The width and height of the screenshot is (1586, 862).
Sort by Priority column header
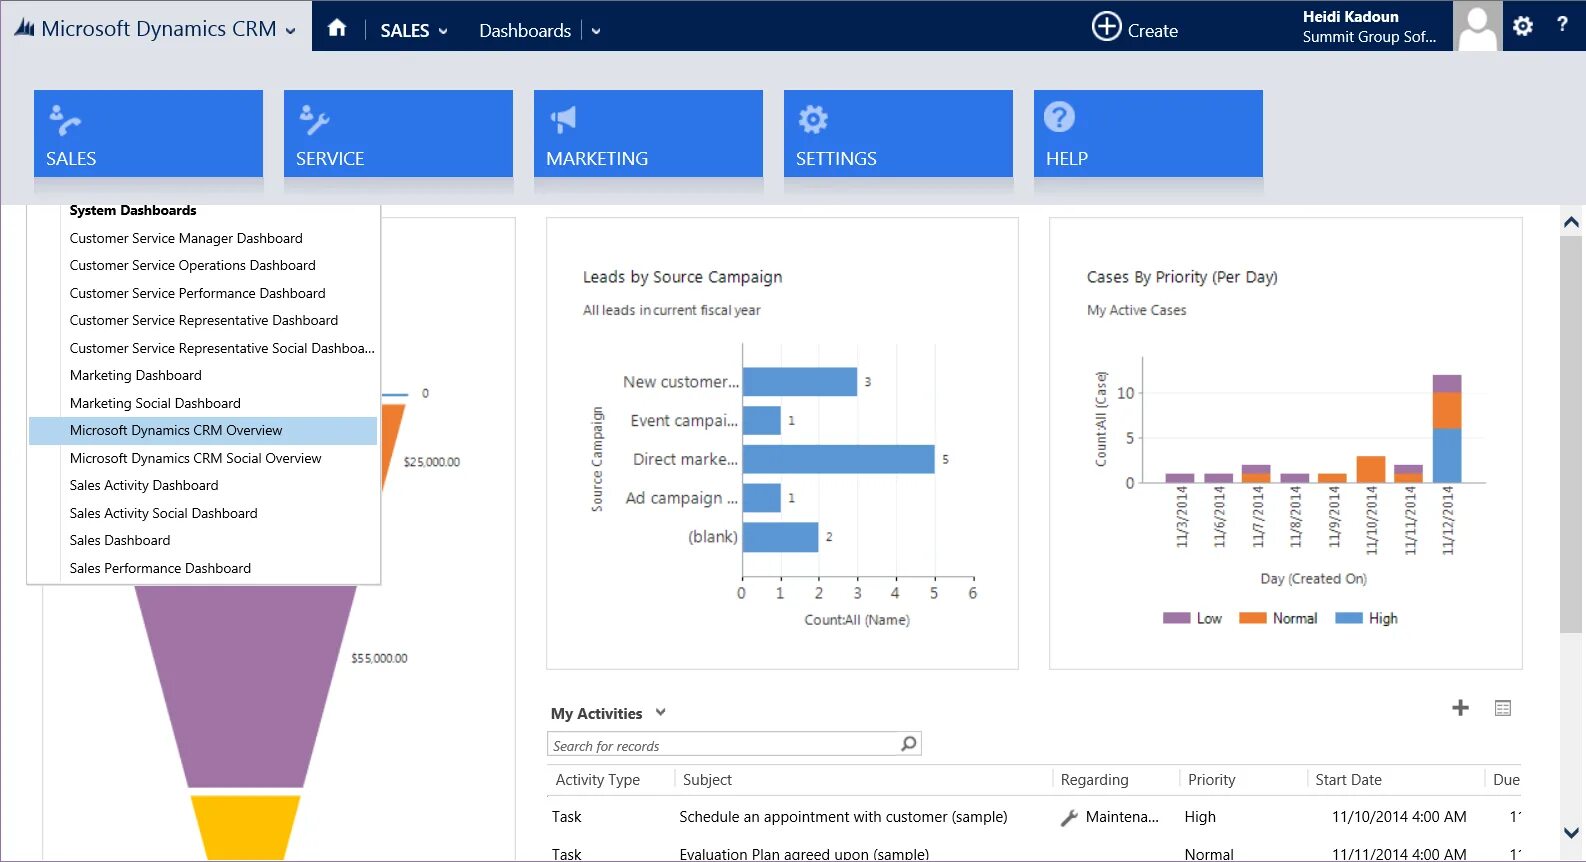(1212, 780)
